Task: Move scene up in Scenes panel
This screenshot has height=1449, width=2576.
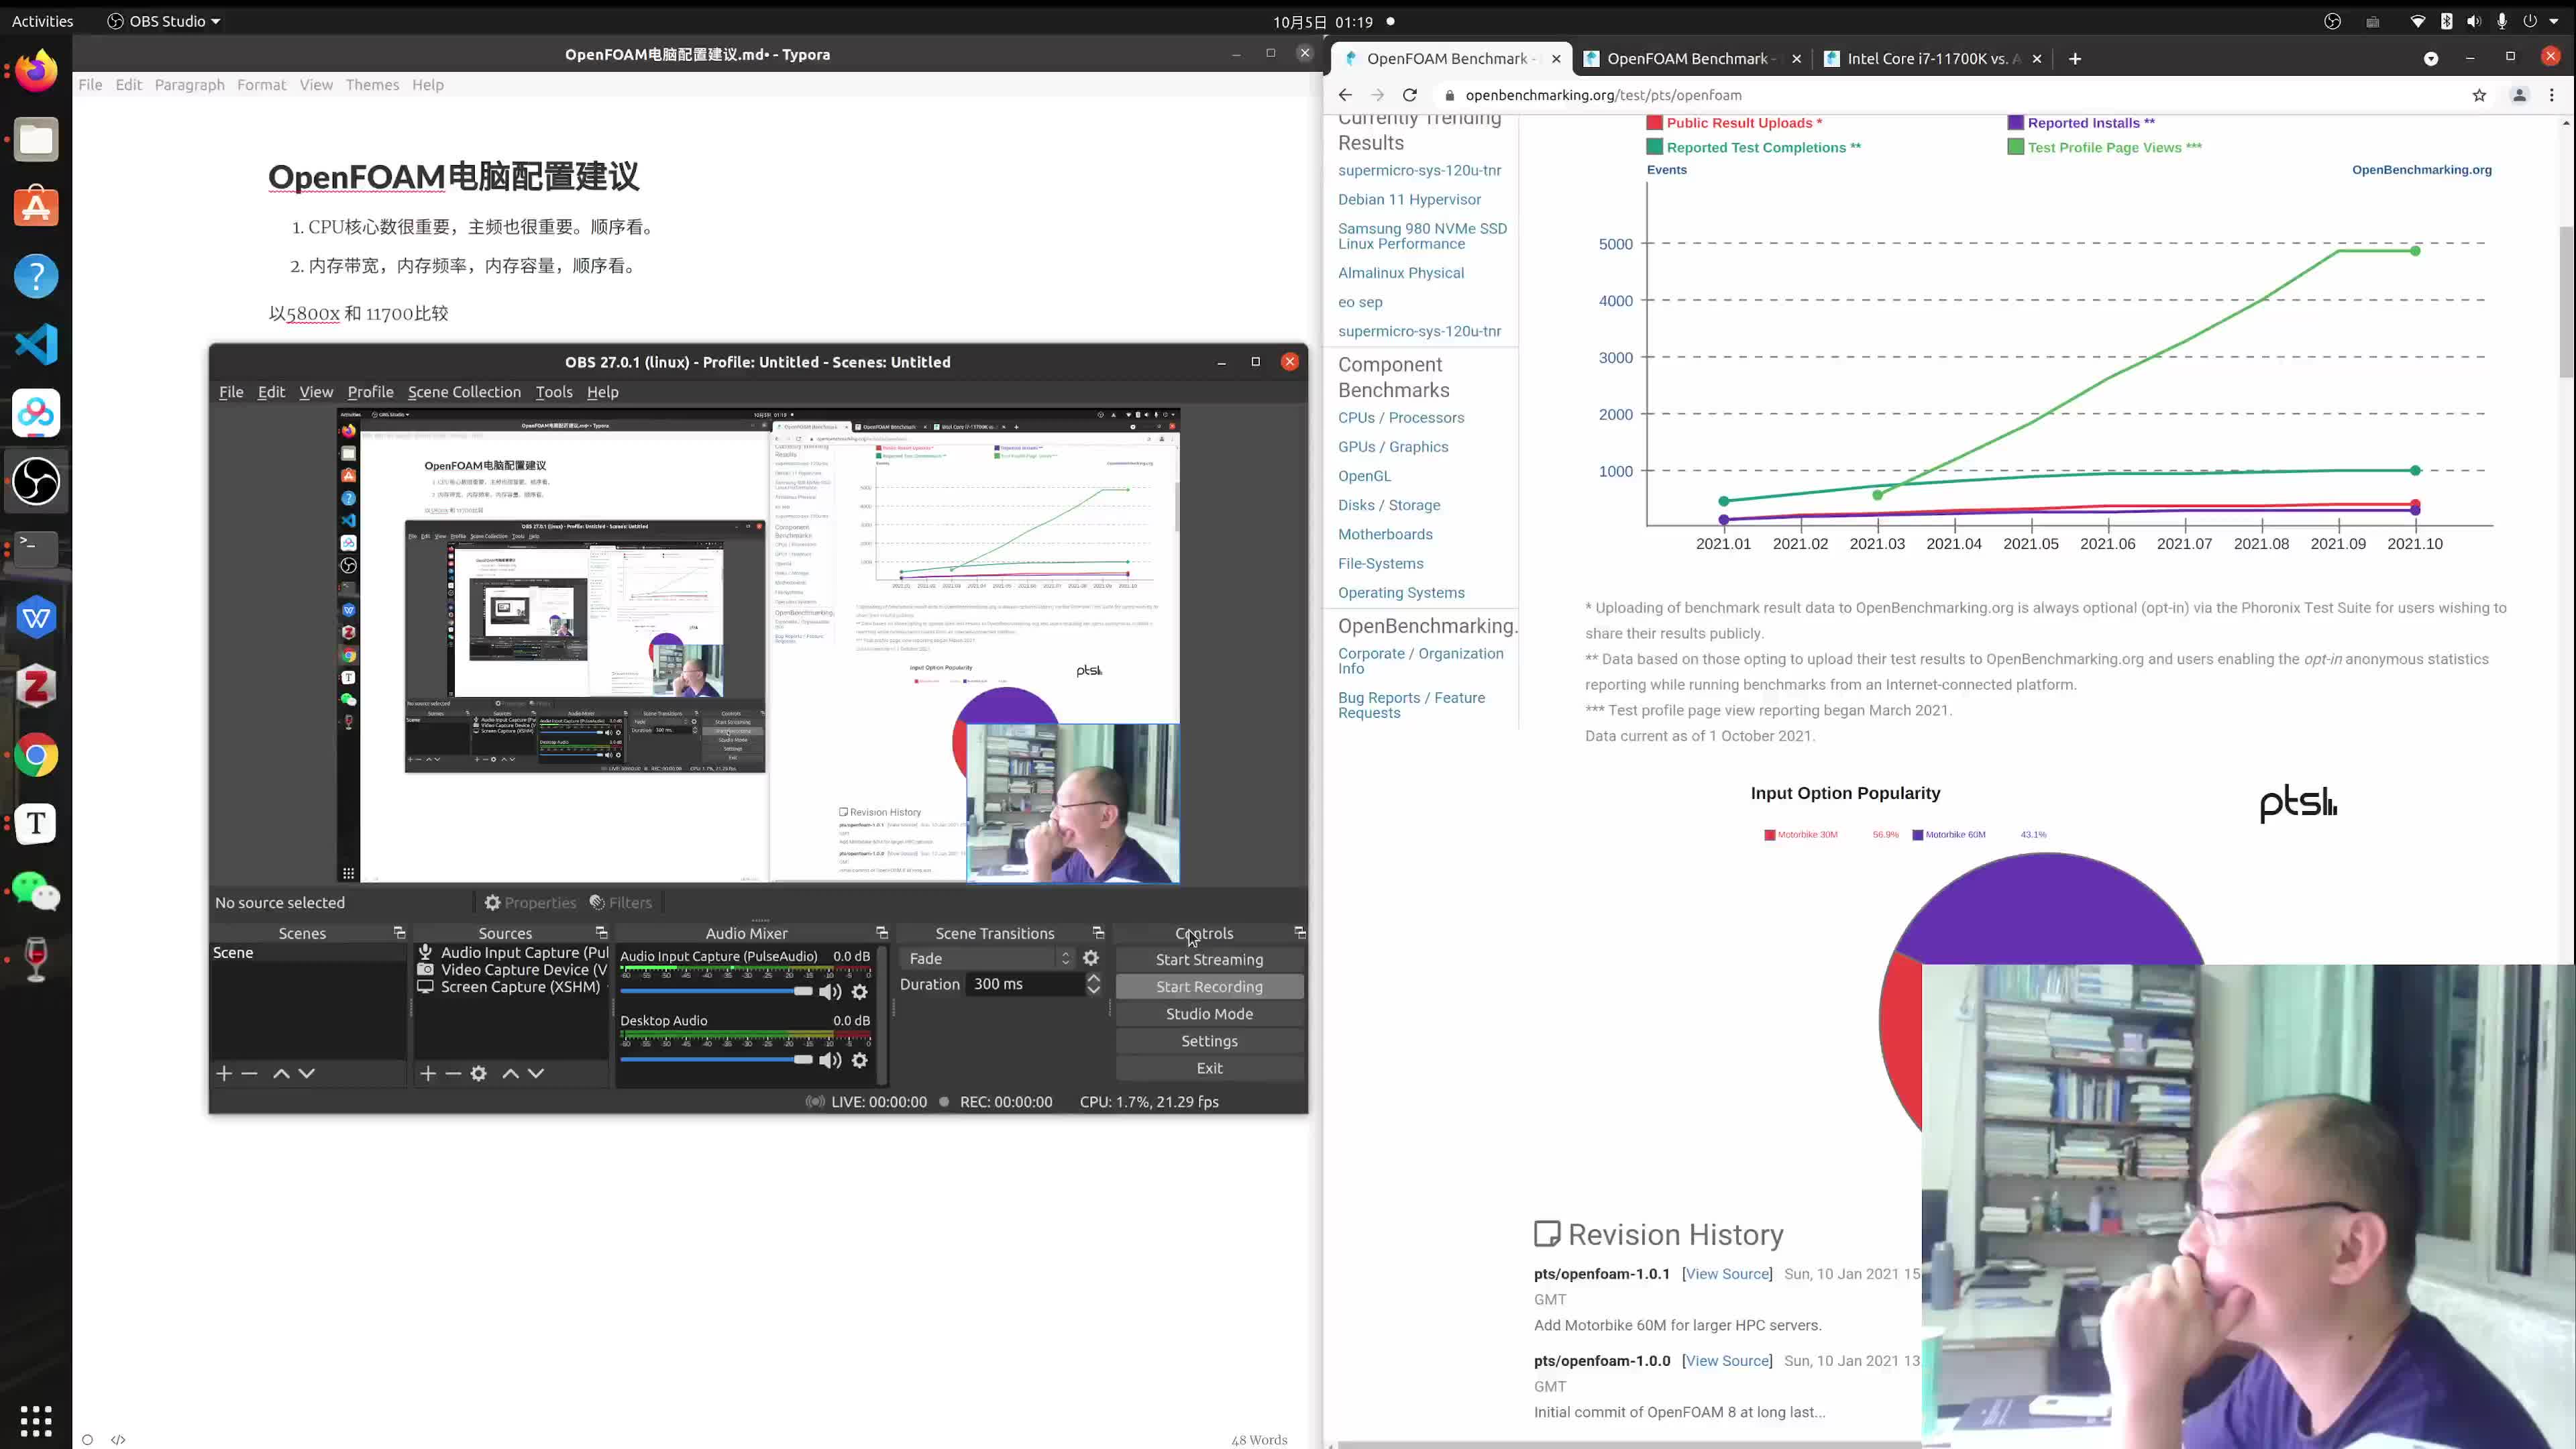Action: pos(281,1073)
